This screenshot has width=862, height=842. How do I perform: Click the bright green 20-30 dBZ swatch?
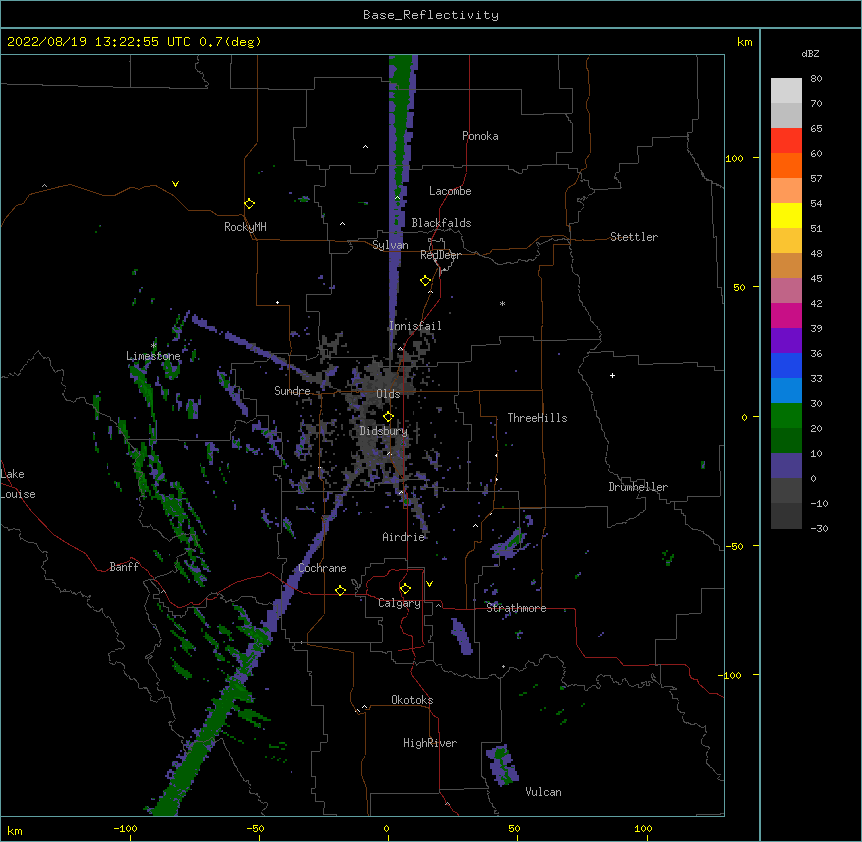tap(786, 416)
